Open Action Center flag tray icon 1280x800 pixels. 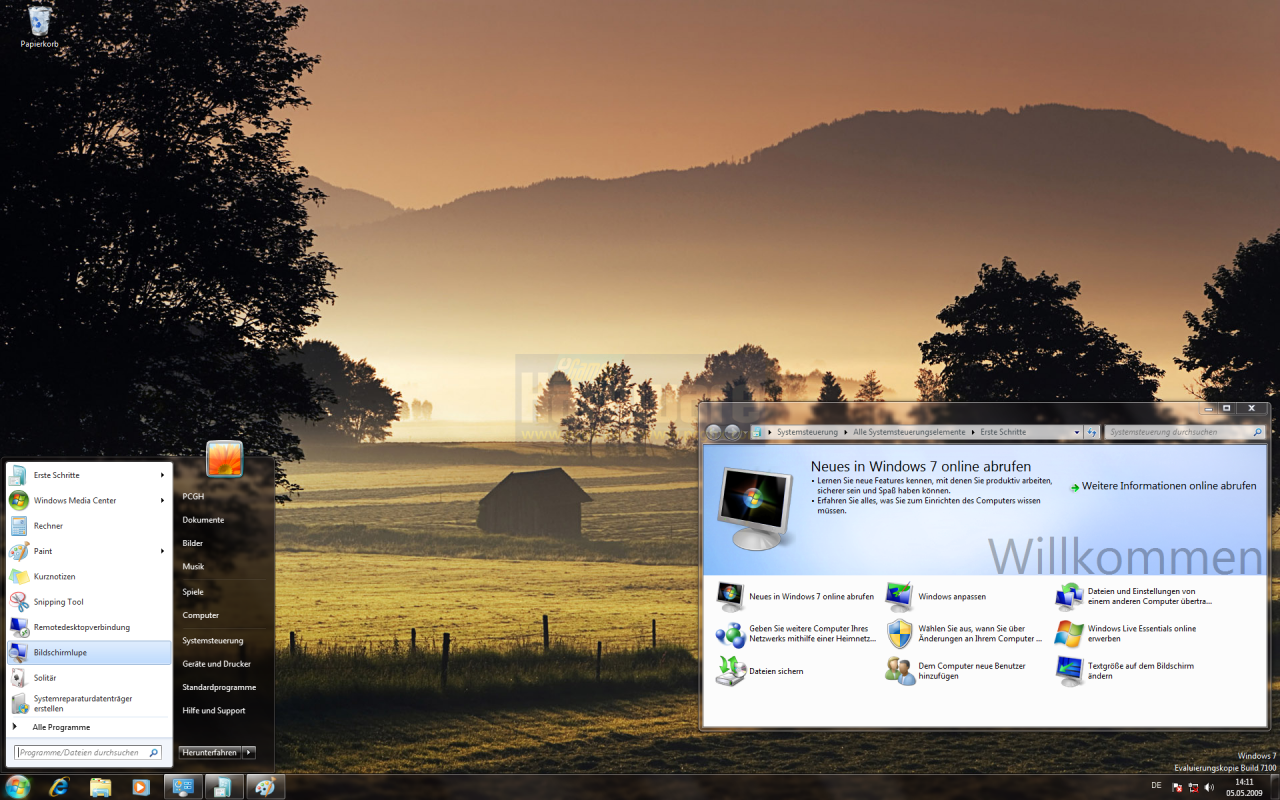click(x=1176, y=787)
